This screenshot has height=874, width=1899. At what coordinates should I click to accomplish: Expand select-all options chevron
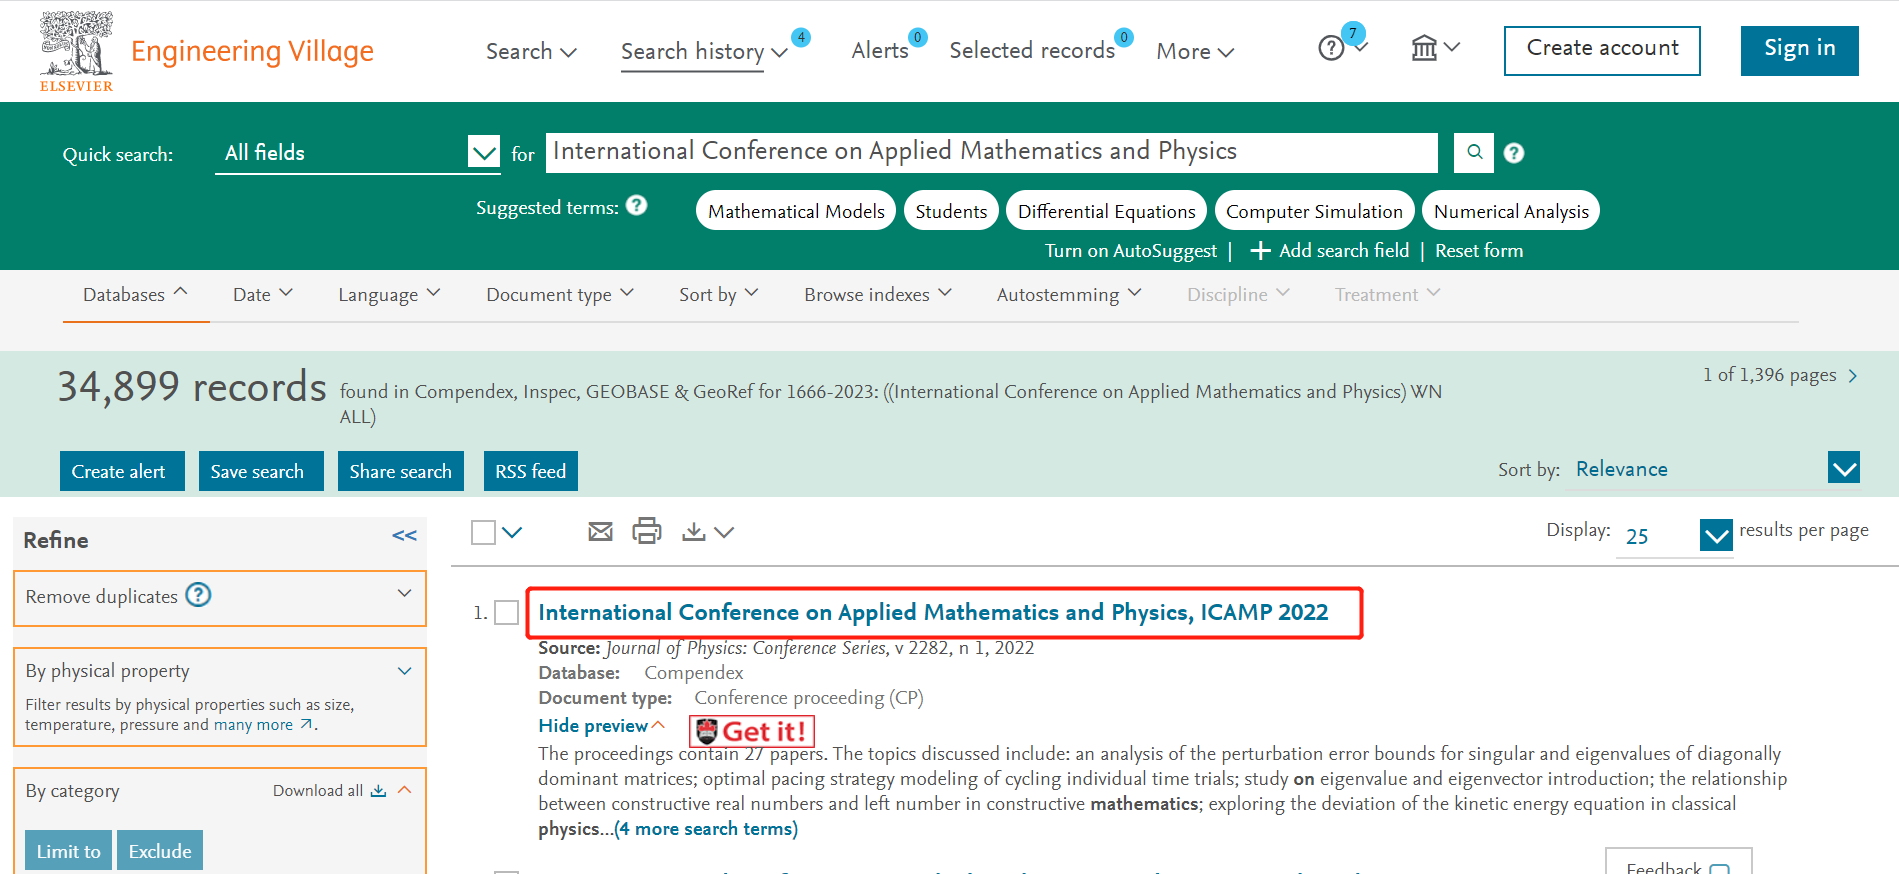pyautogui.click(x=512, y=532)
